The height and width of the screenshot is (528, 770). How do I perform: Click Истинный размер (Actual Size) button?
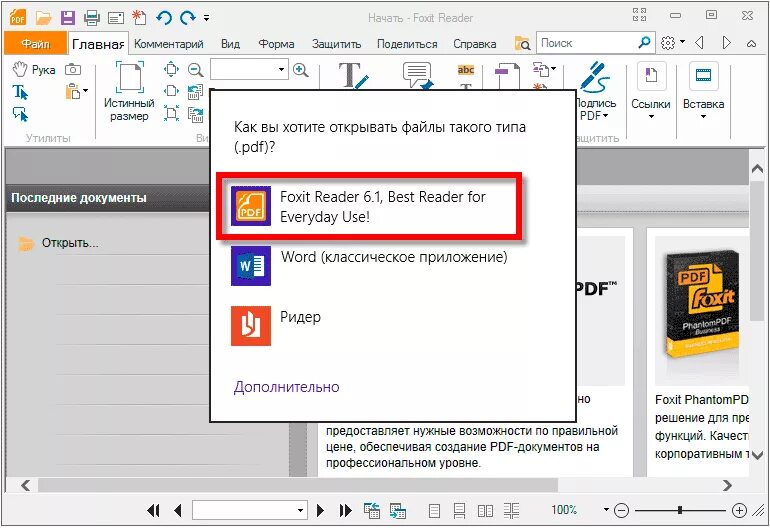tap(129, 92)
